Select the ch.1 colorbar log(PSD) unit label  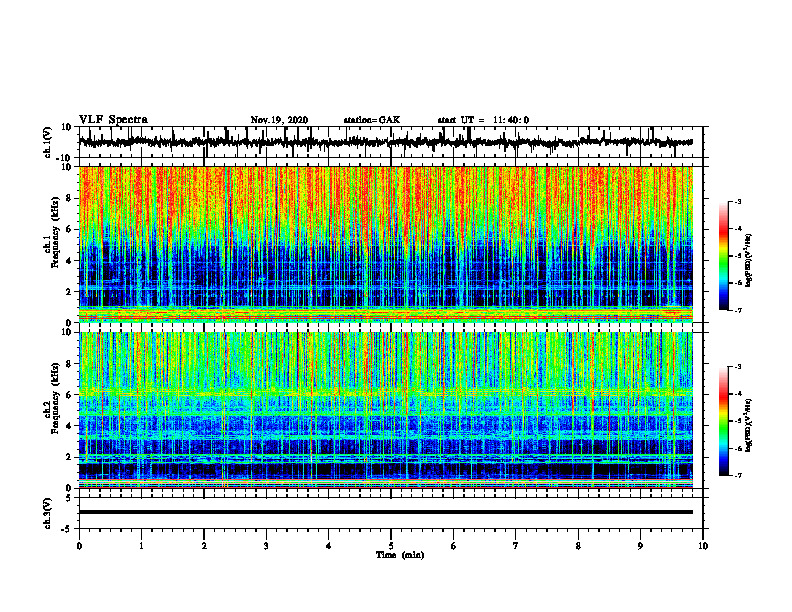coord(749,261)
